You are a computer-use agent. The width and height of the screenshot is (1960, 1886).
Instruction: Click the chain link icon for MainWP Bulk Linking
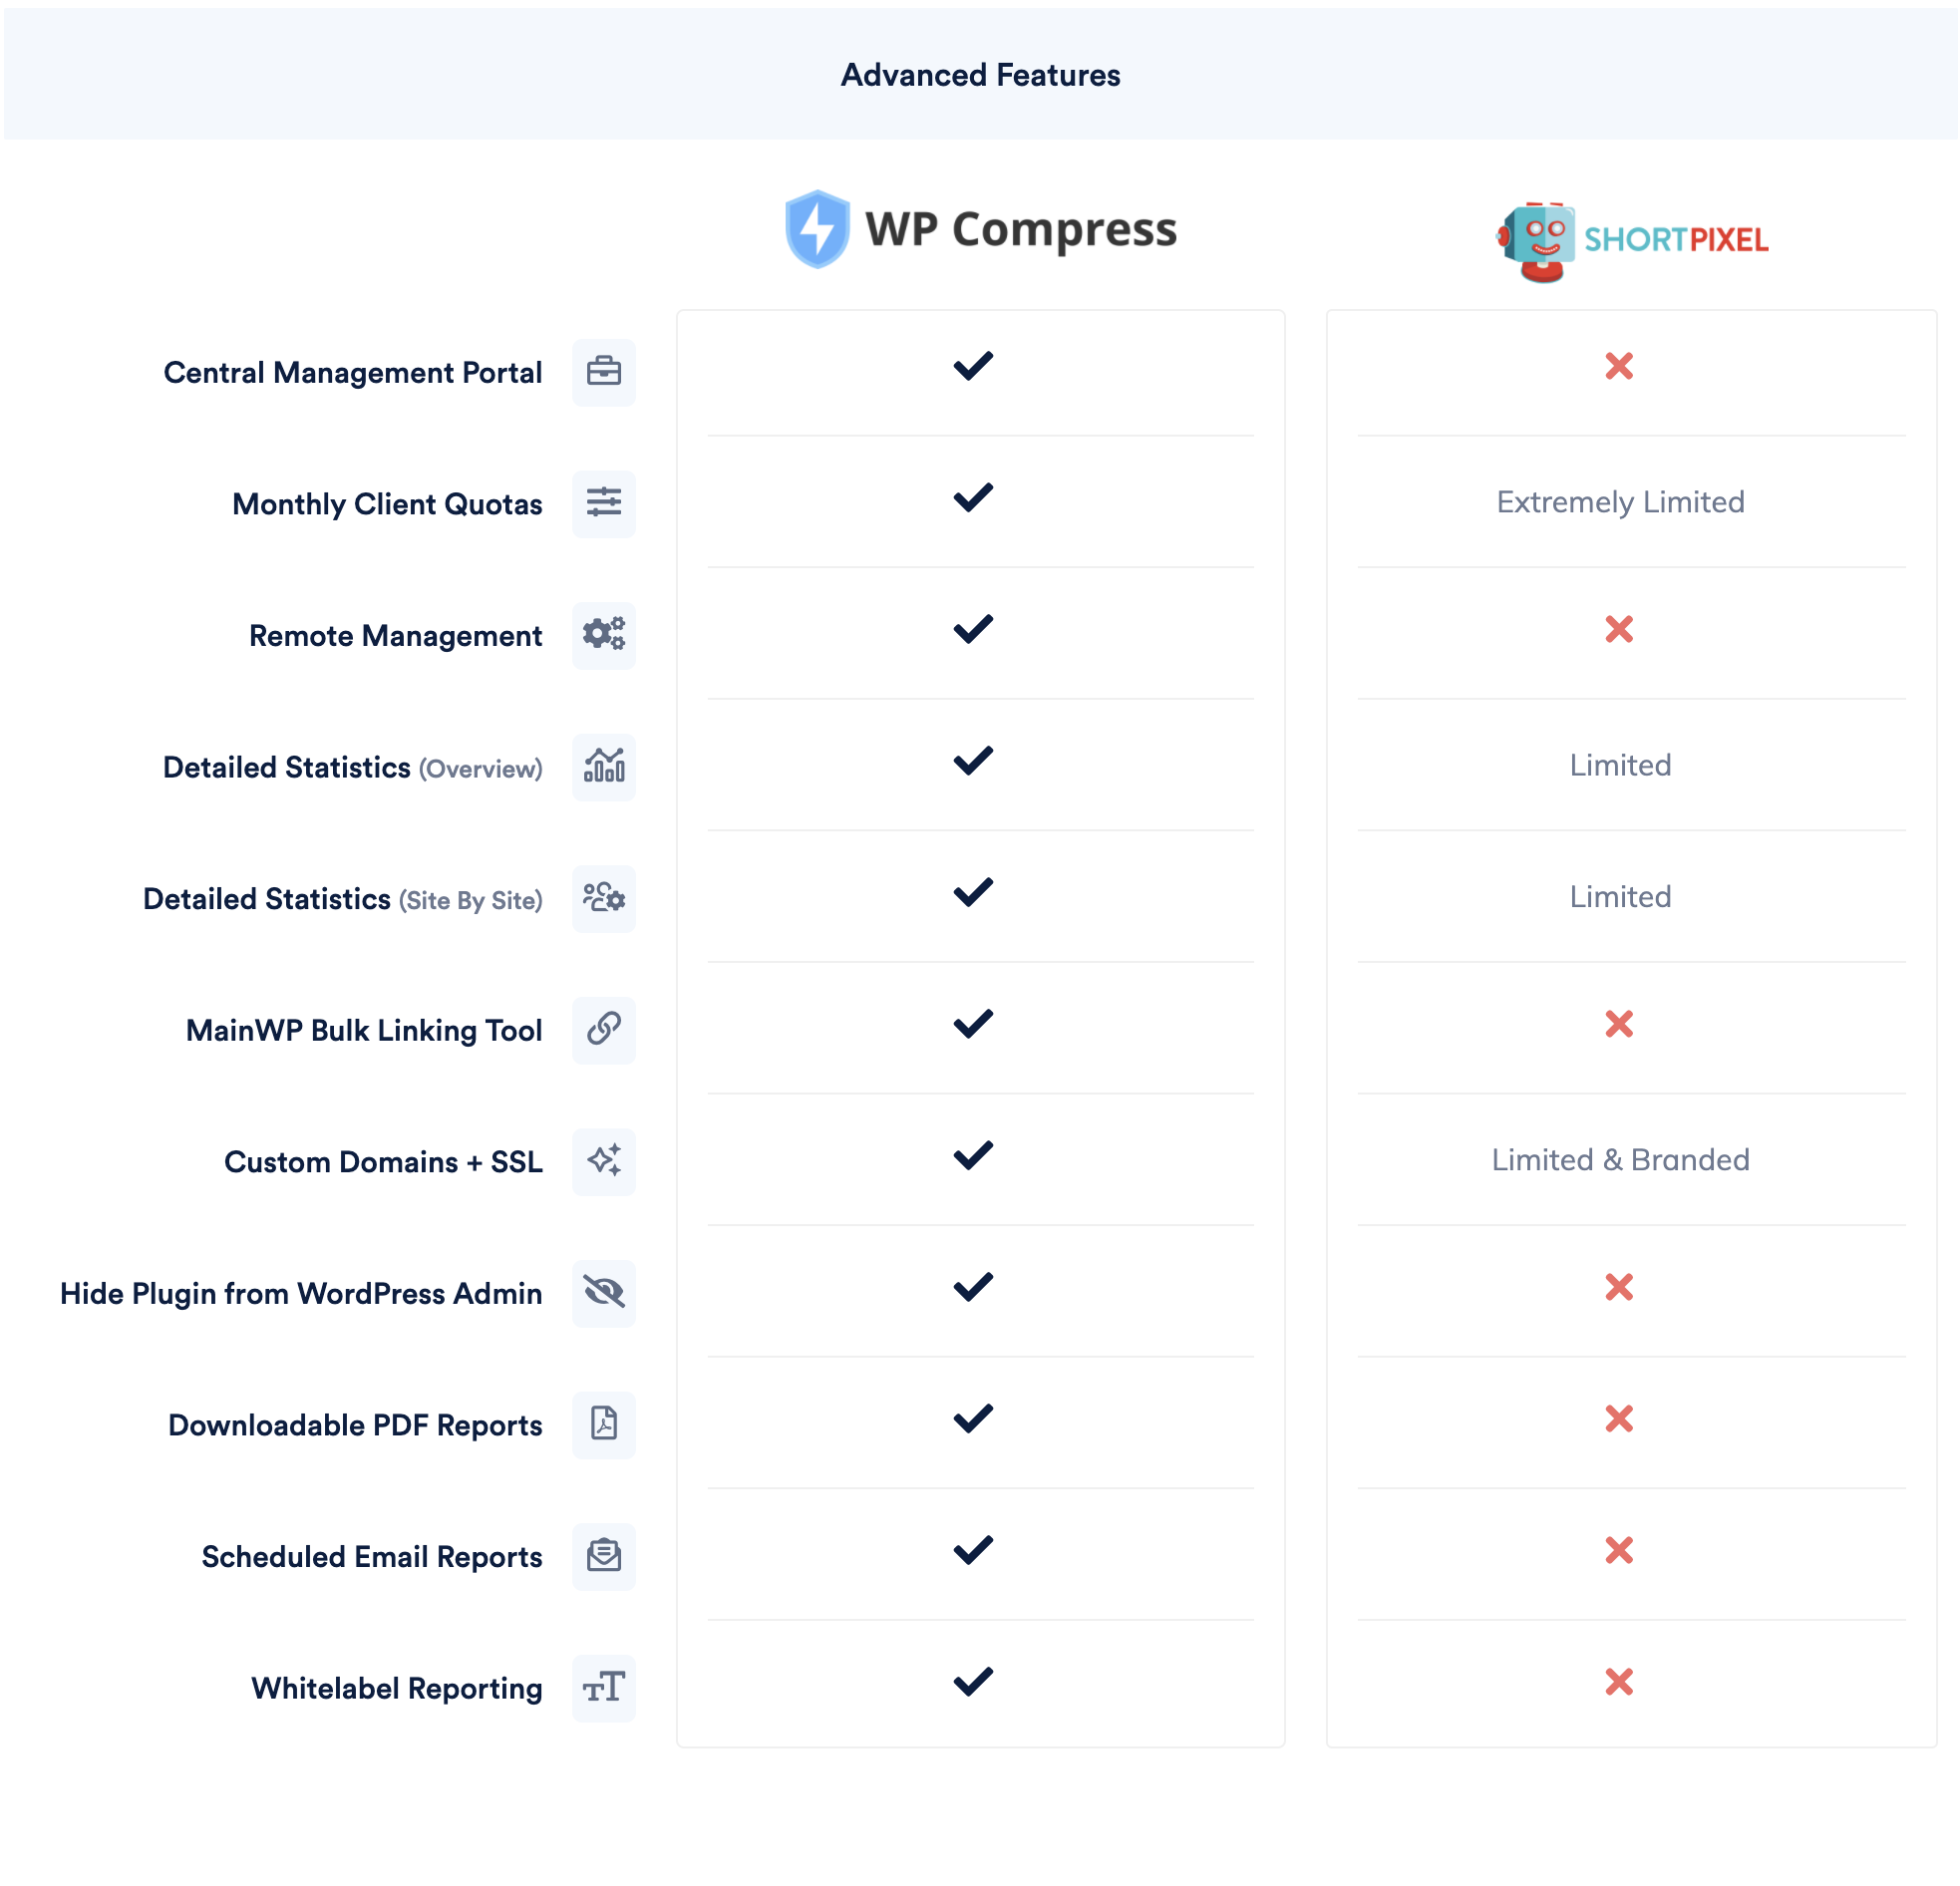pyautogui.click(x=603, y=1030)
